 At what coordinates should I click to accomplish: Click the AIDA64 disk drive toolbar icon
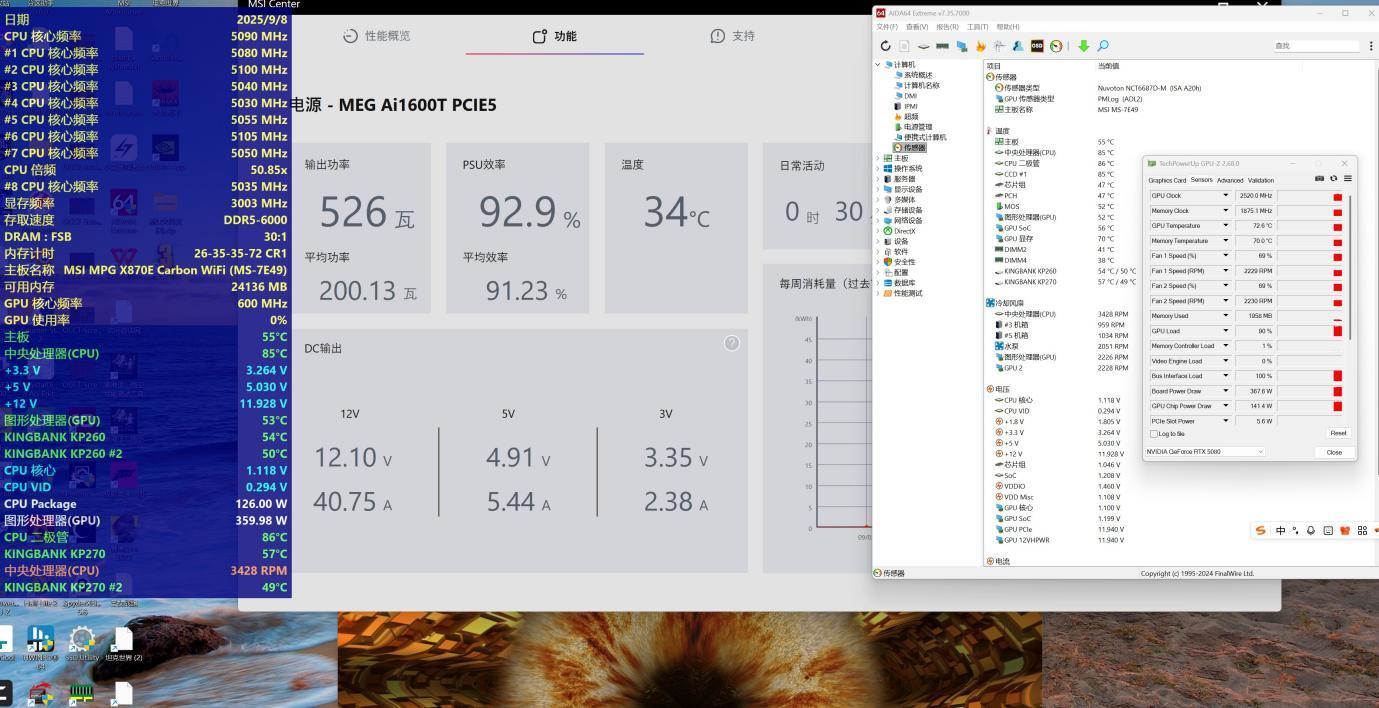pos(923,46)
